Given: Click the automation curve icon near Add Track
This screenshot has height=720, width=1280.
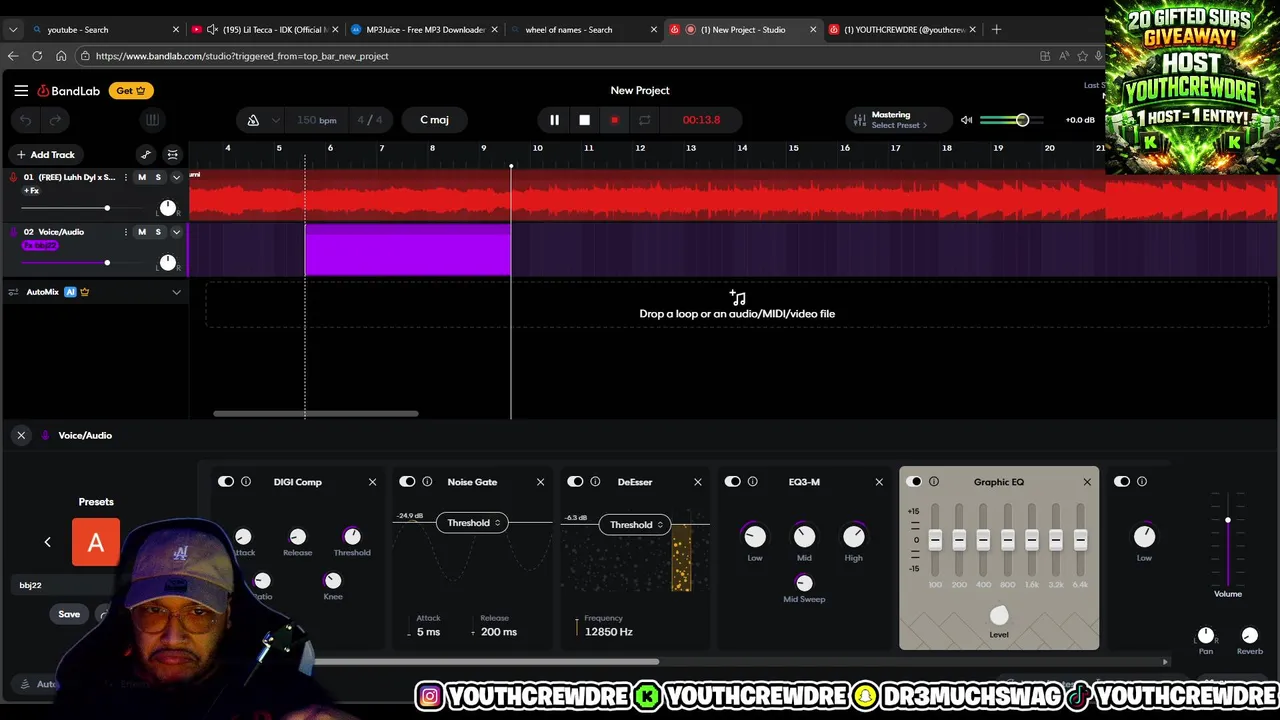Looking at the screenshot, I should tap(146, 154).
